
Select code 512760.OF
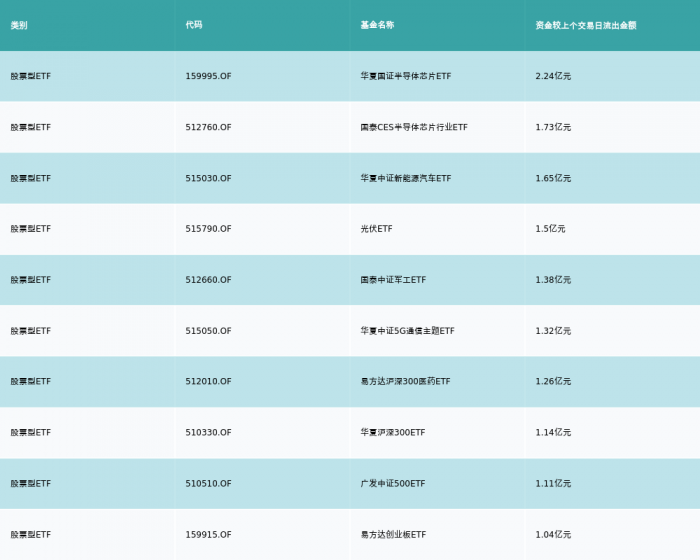[208, 127]
